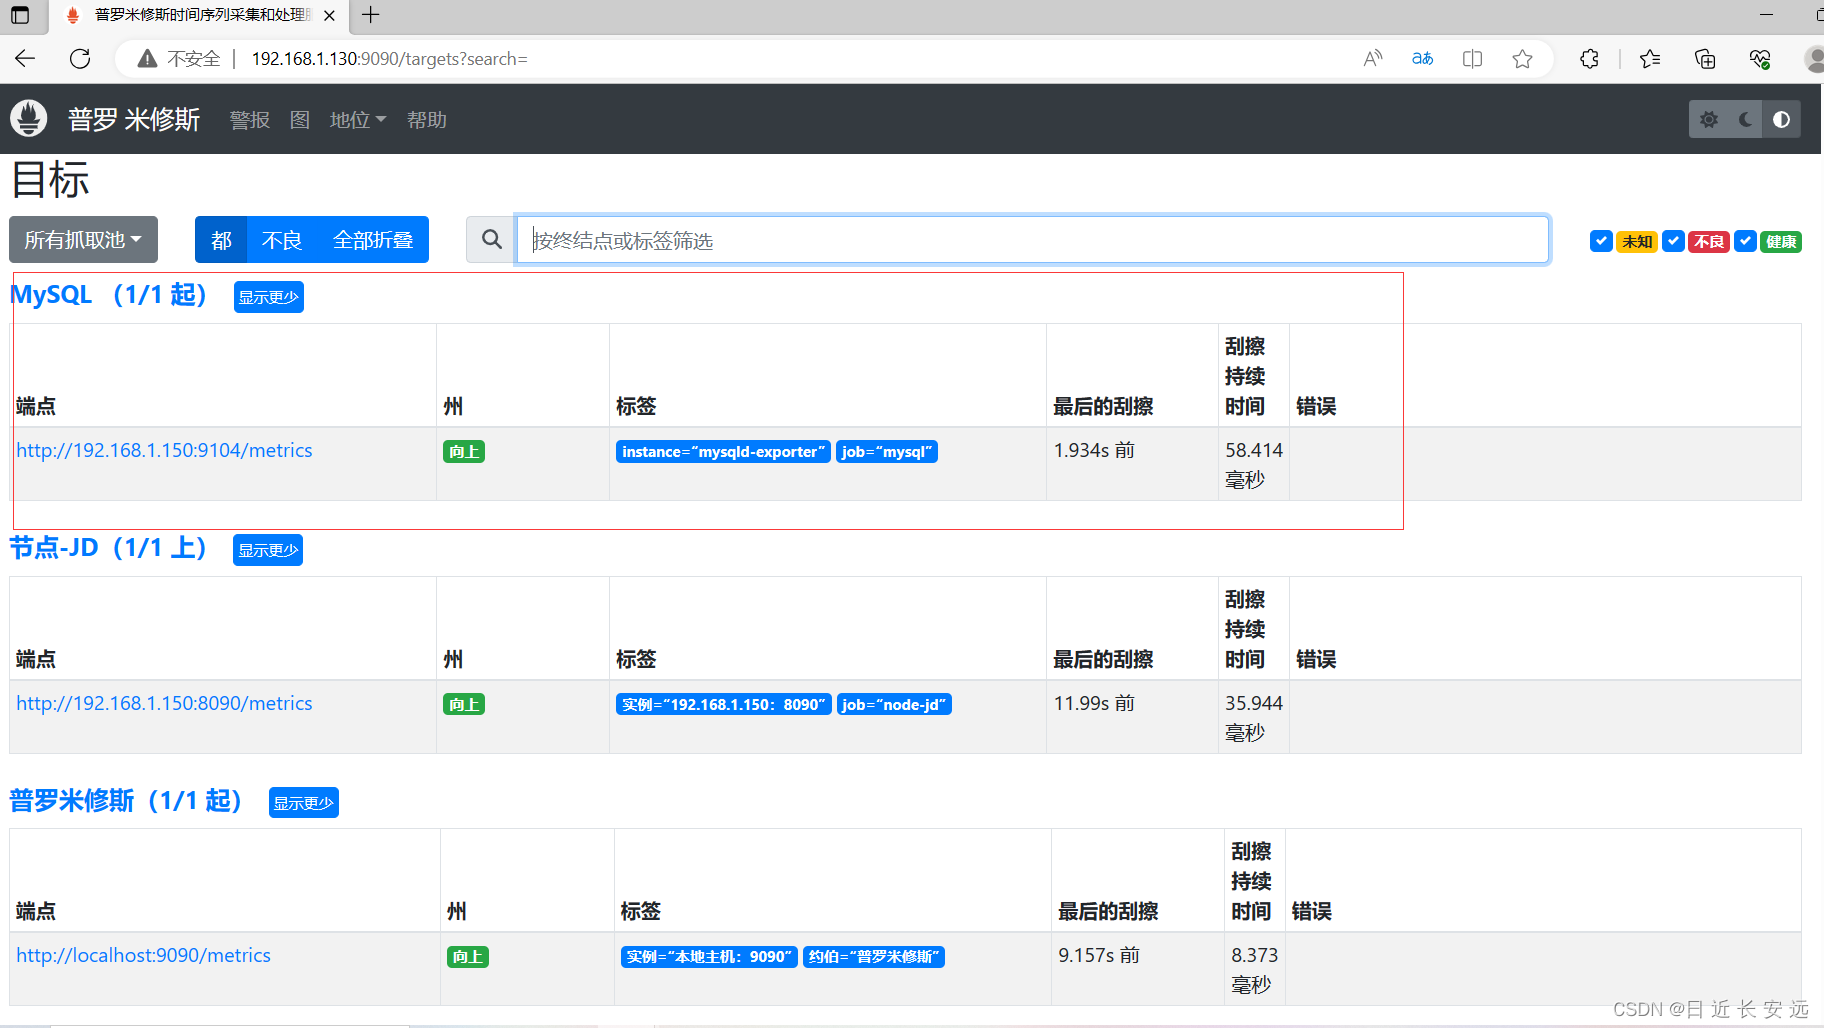Screen dimensions: 1824x1028
Task: Click the MySQL (1/1 起) heading link
Action: (108, 295)
